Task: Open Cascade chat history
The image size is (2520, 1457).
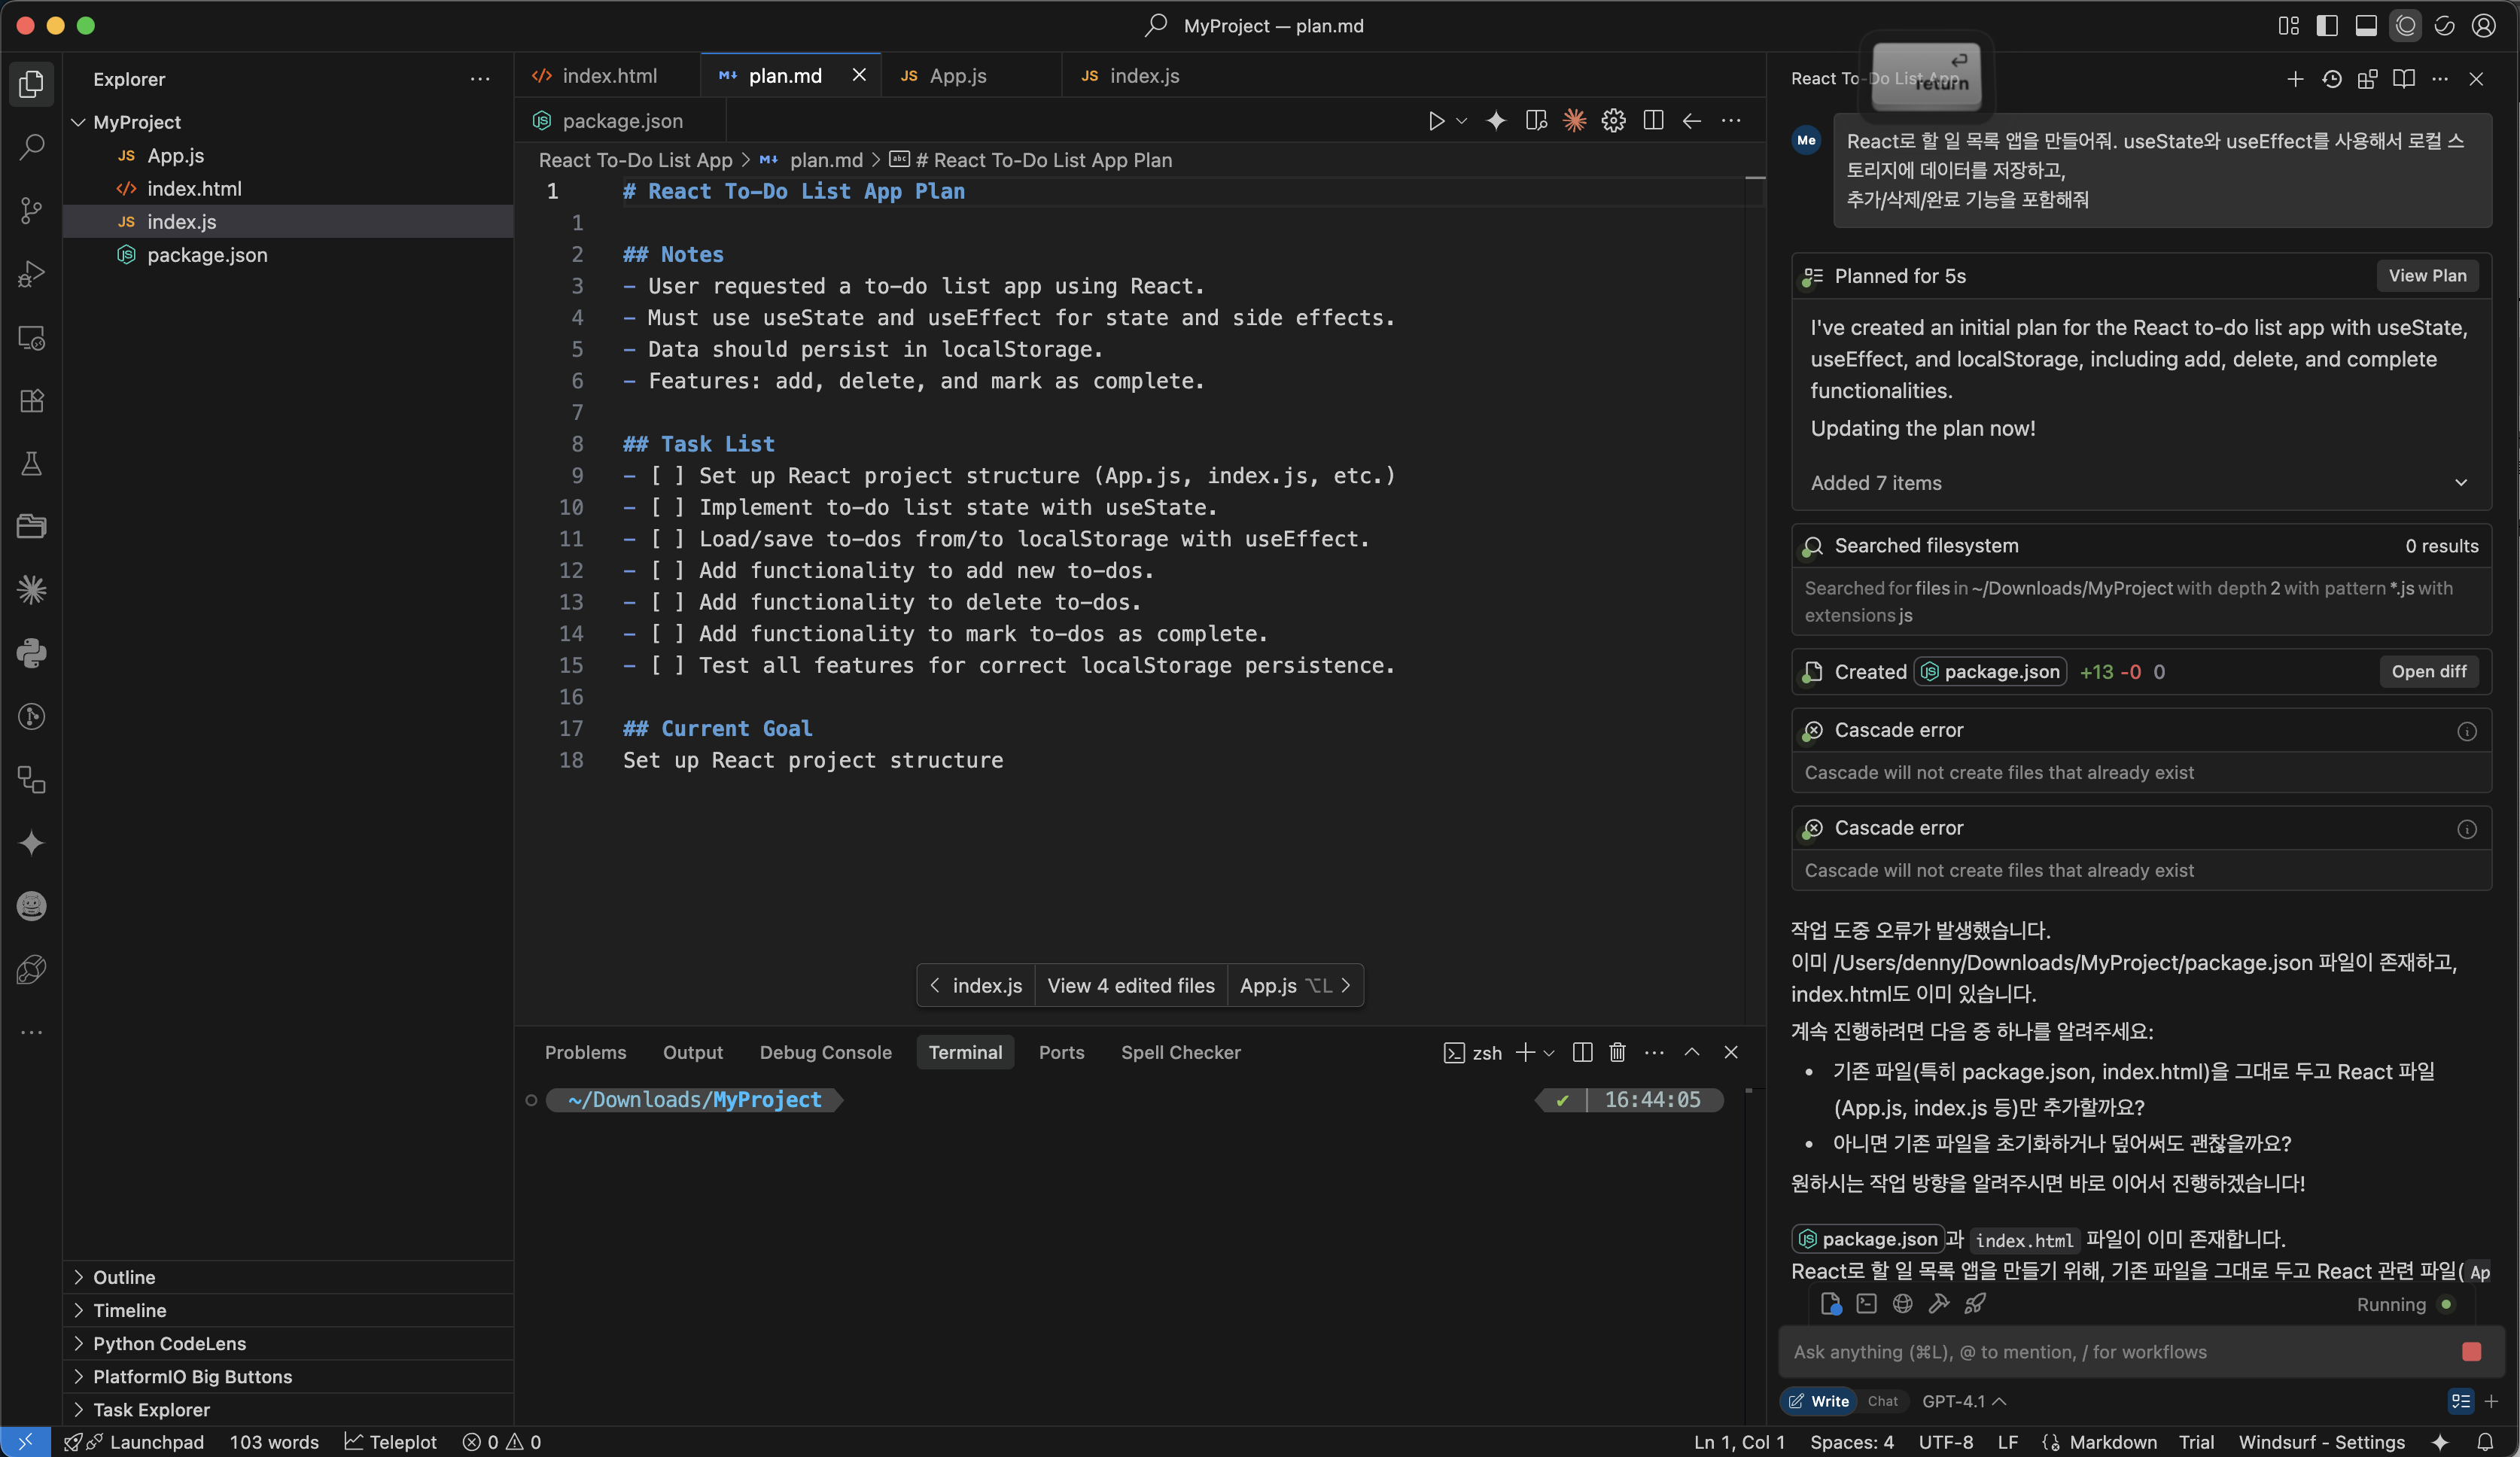Action: click(2331, 79)
